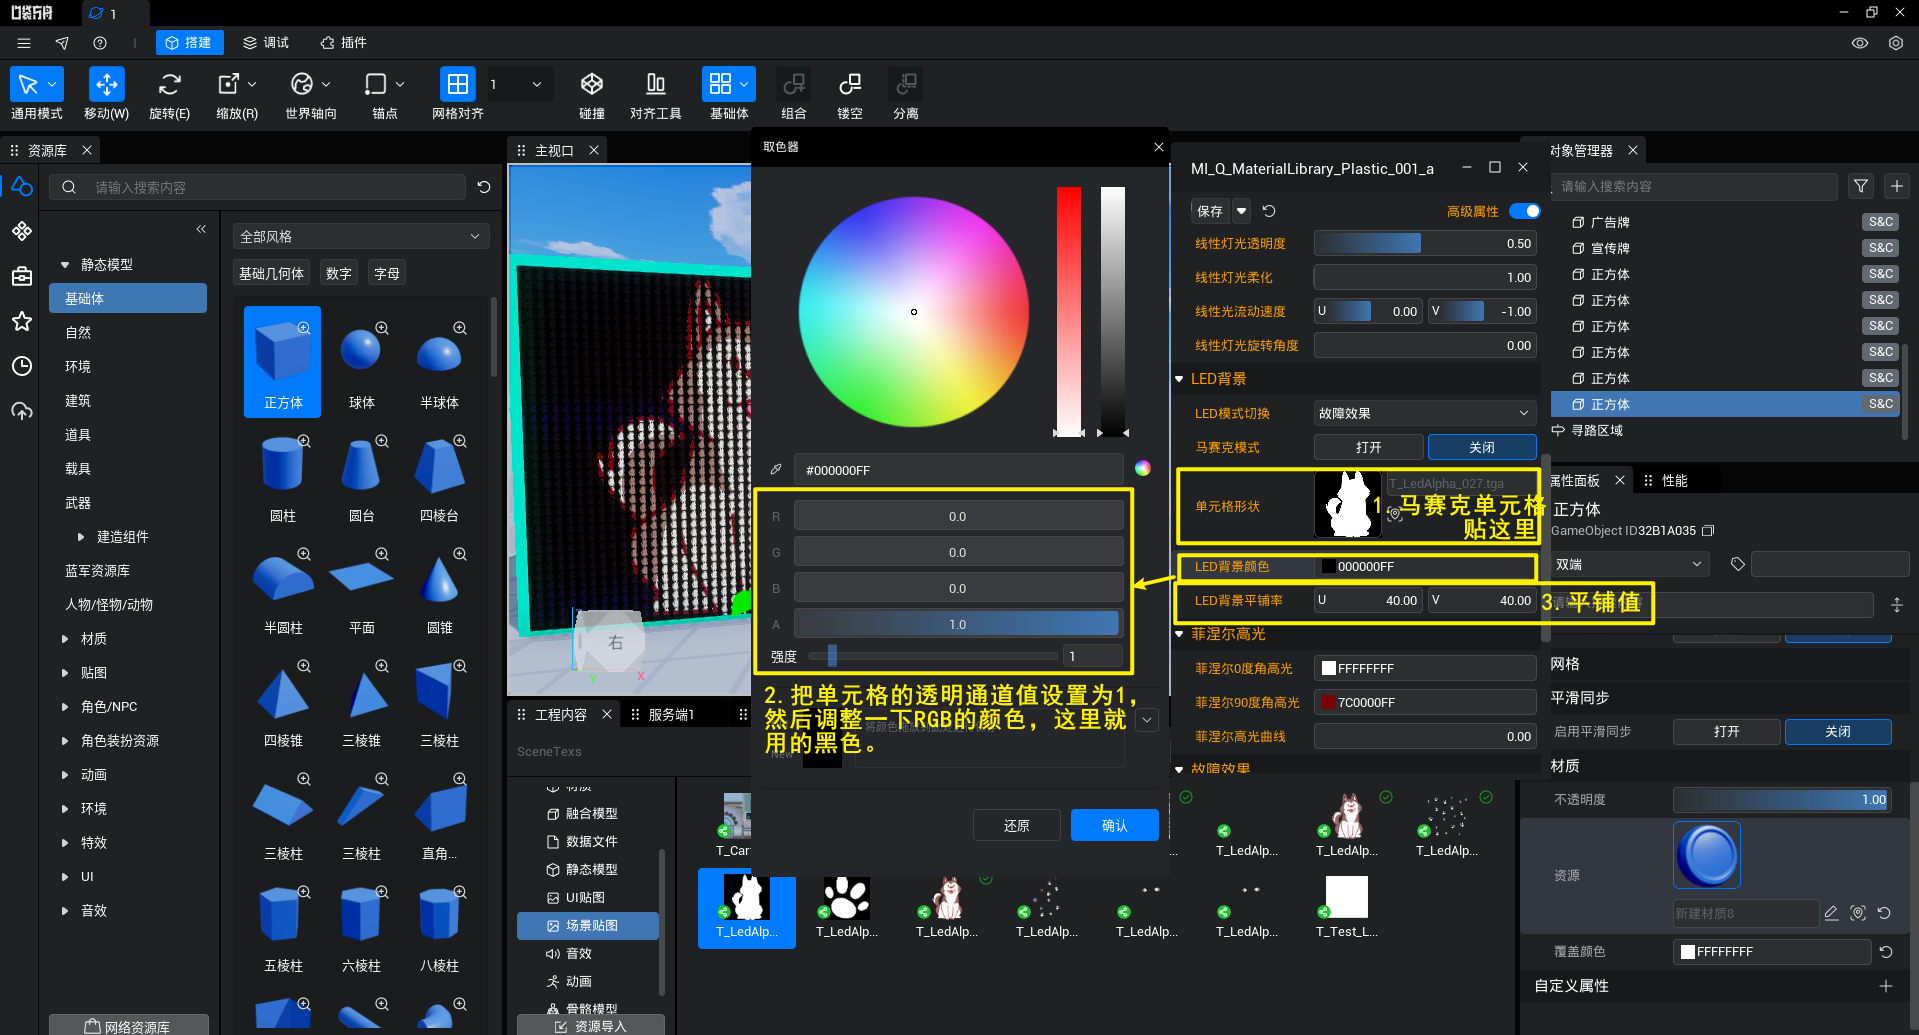This screenshot has width=1919, height=1035.
Task: Open the 双端 dropdown in properties
Action: [x=1630, y=564]
